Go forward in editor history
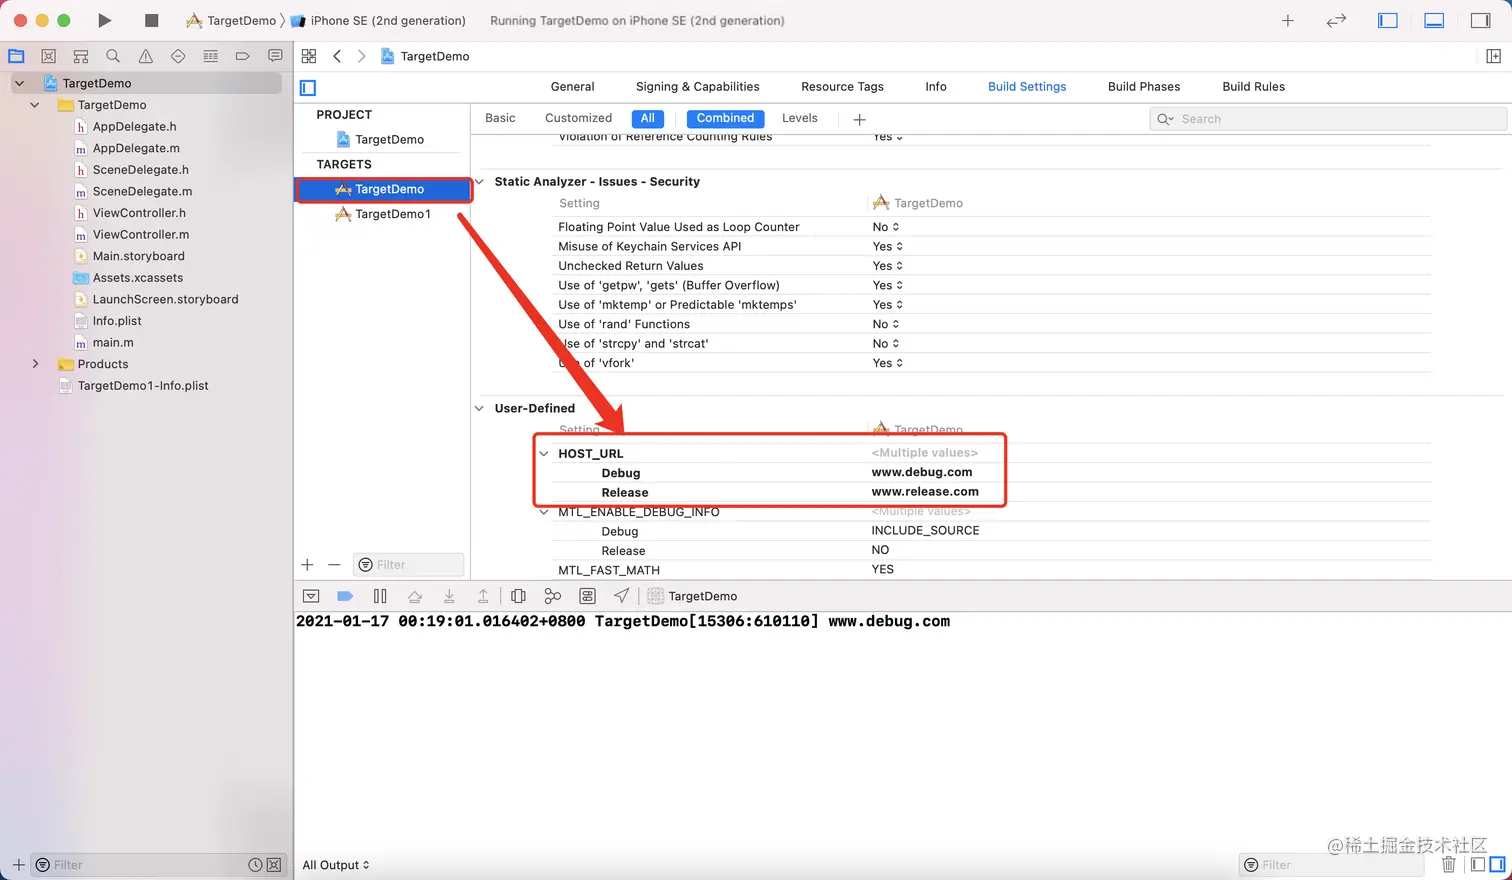 coord(361,56)
